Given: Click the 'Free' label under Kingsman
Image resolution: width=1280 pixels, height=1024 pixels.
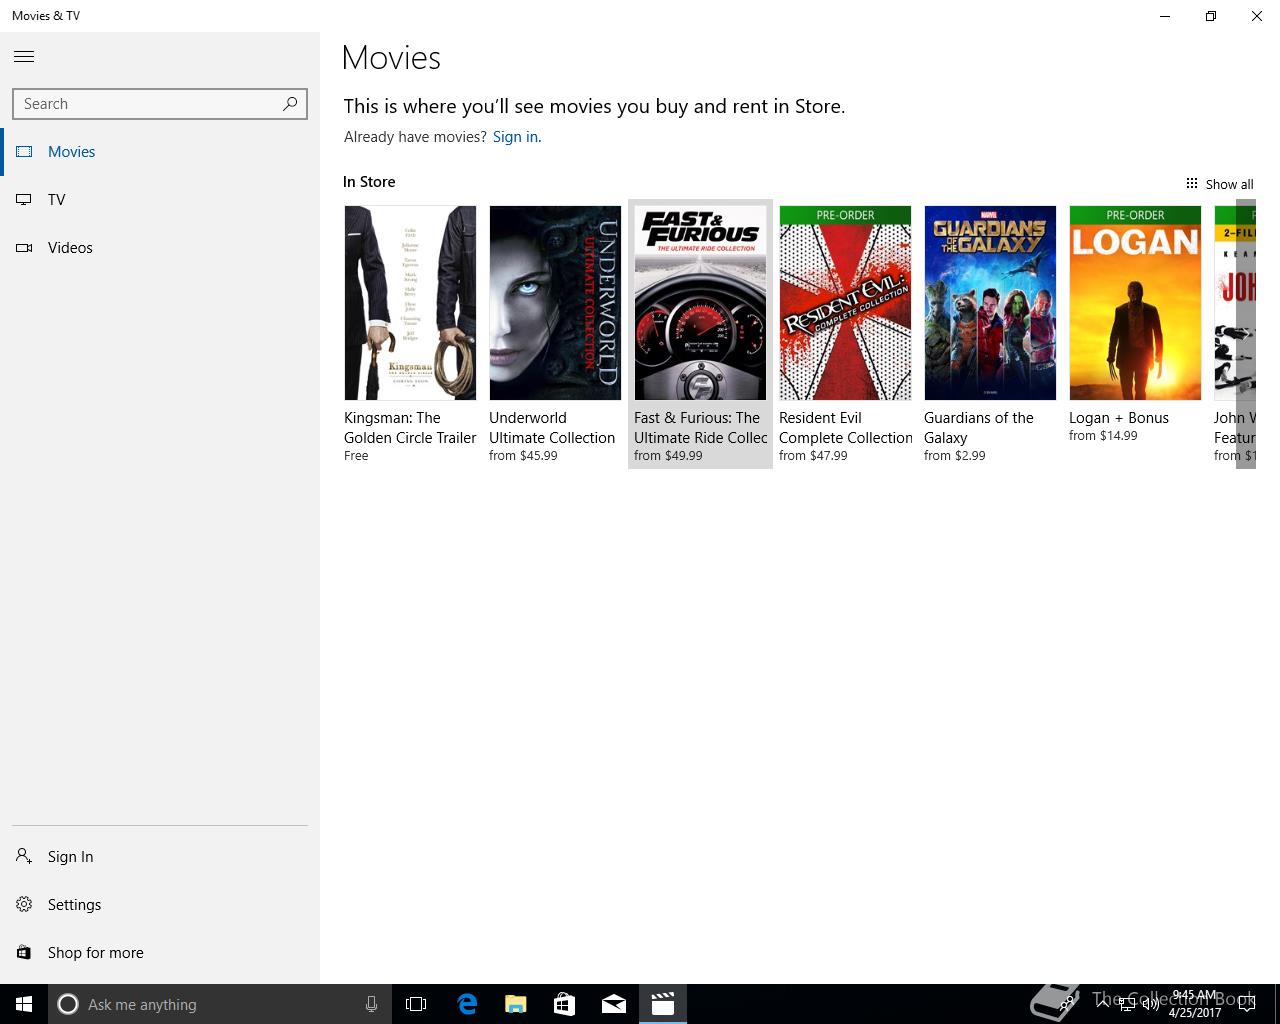Looking at the screenshot, I should [356, 456].
